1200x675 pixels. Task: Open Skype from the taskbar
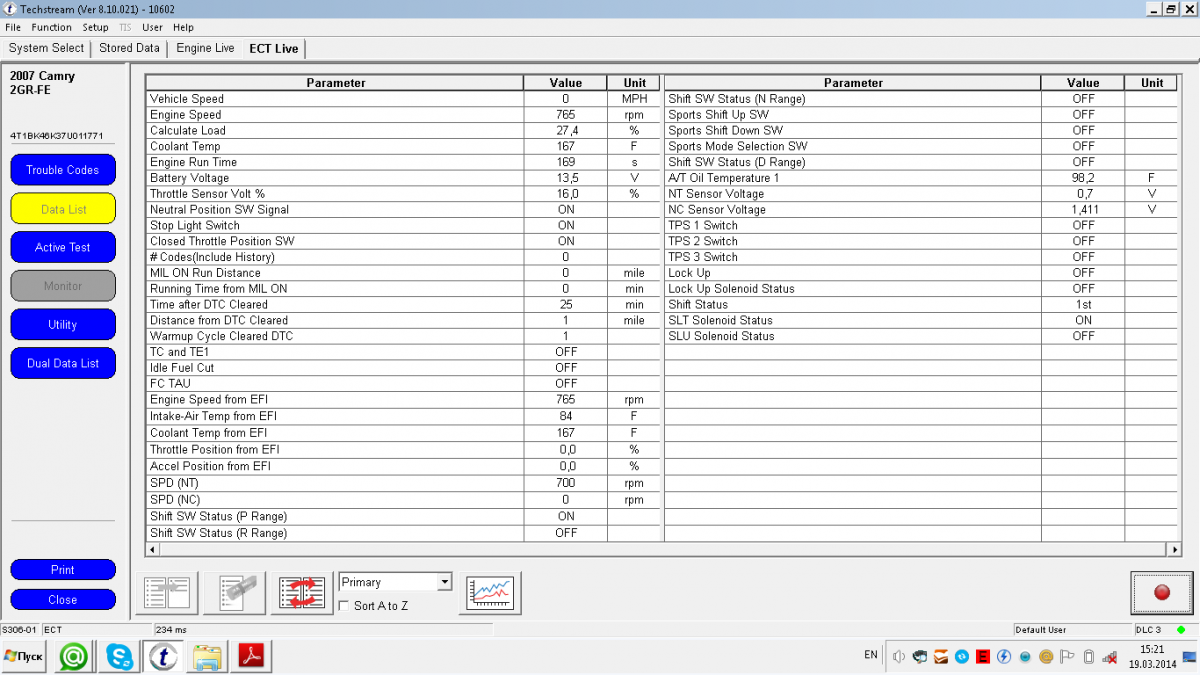point(119,657)
